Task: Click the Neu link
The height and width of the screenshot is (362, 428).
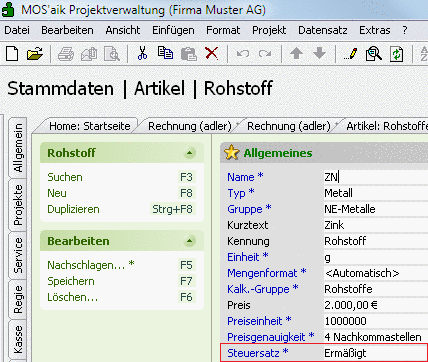Action: coord(57,193)
